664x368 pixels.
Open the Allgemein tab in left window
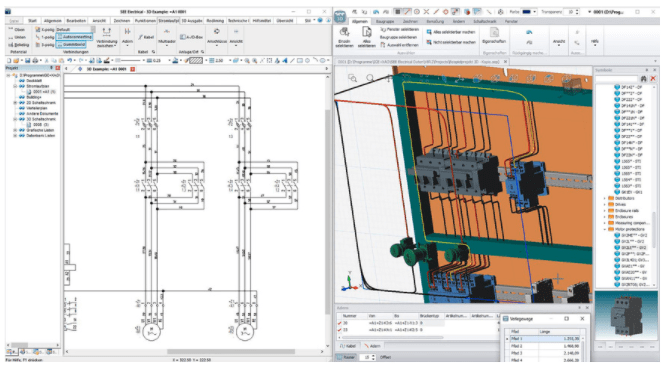(53, 20)
